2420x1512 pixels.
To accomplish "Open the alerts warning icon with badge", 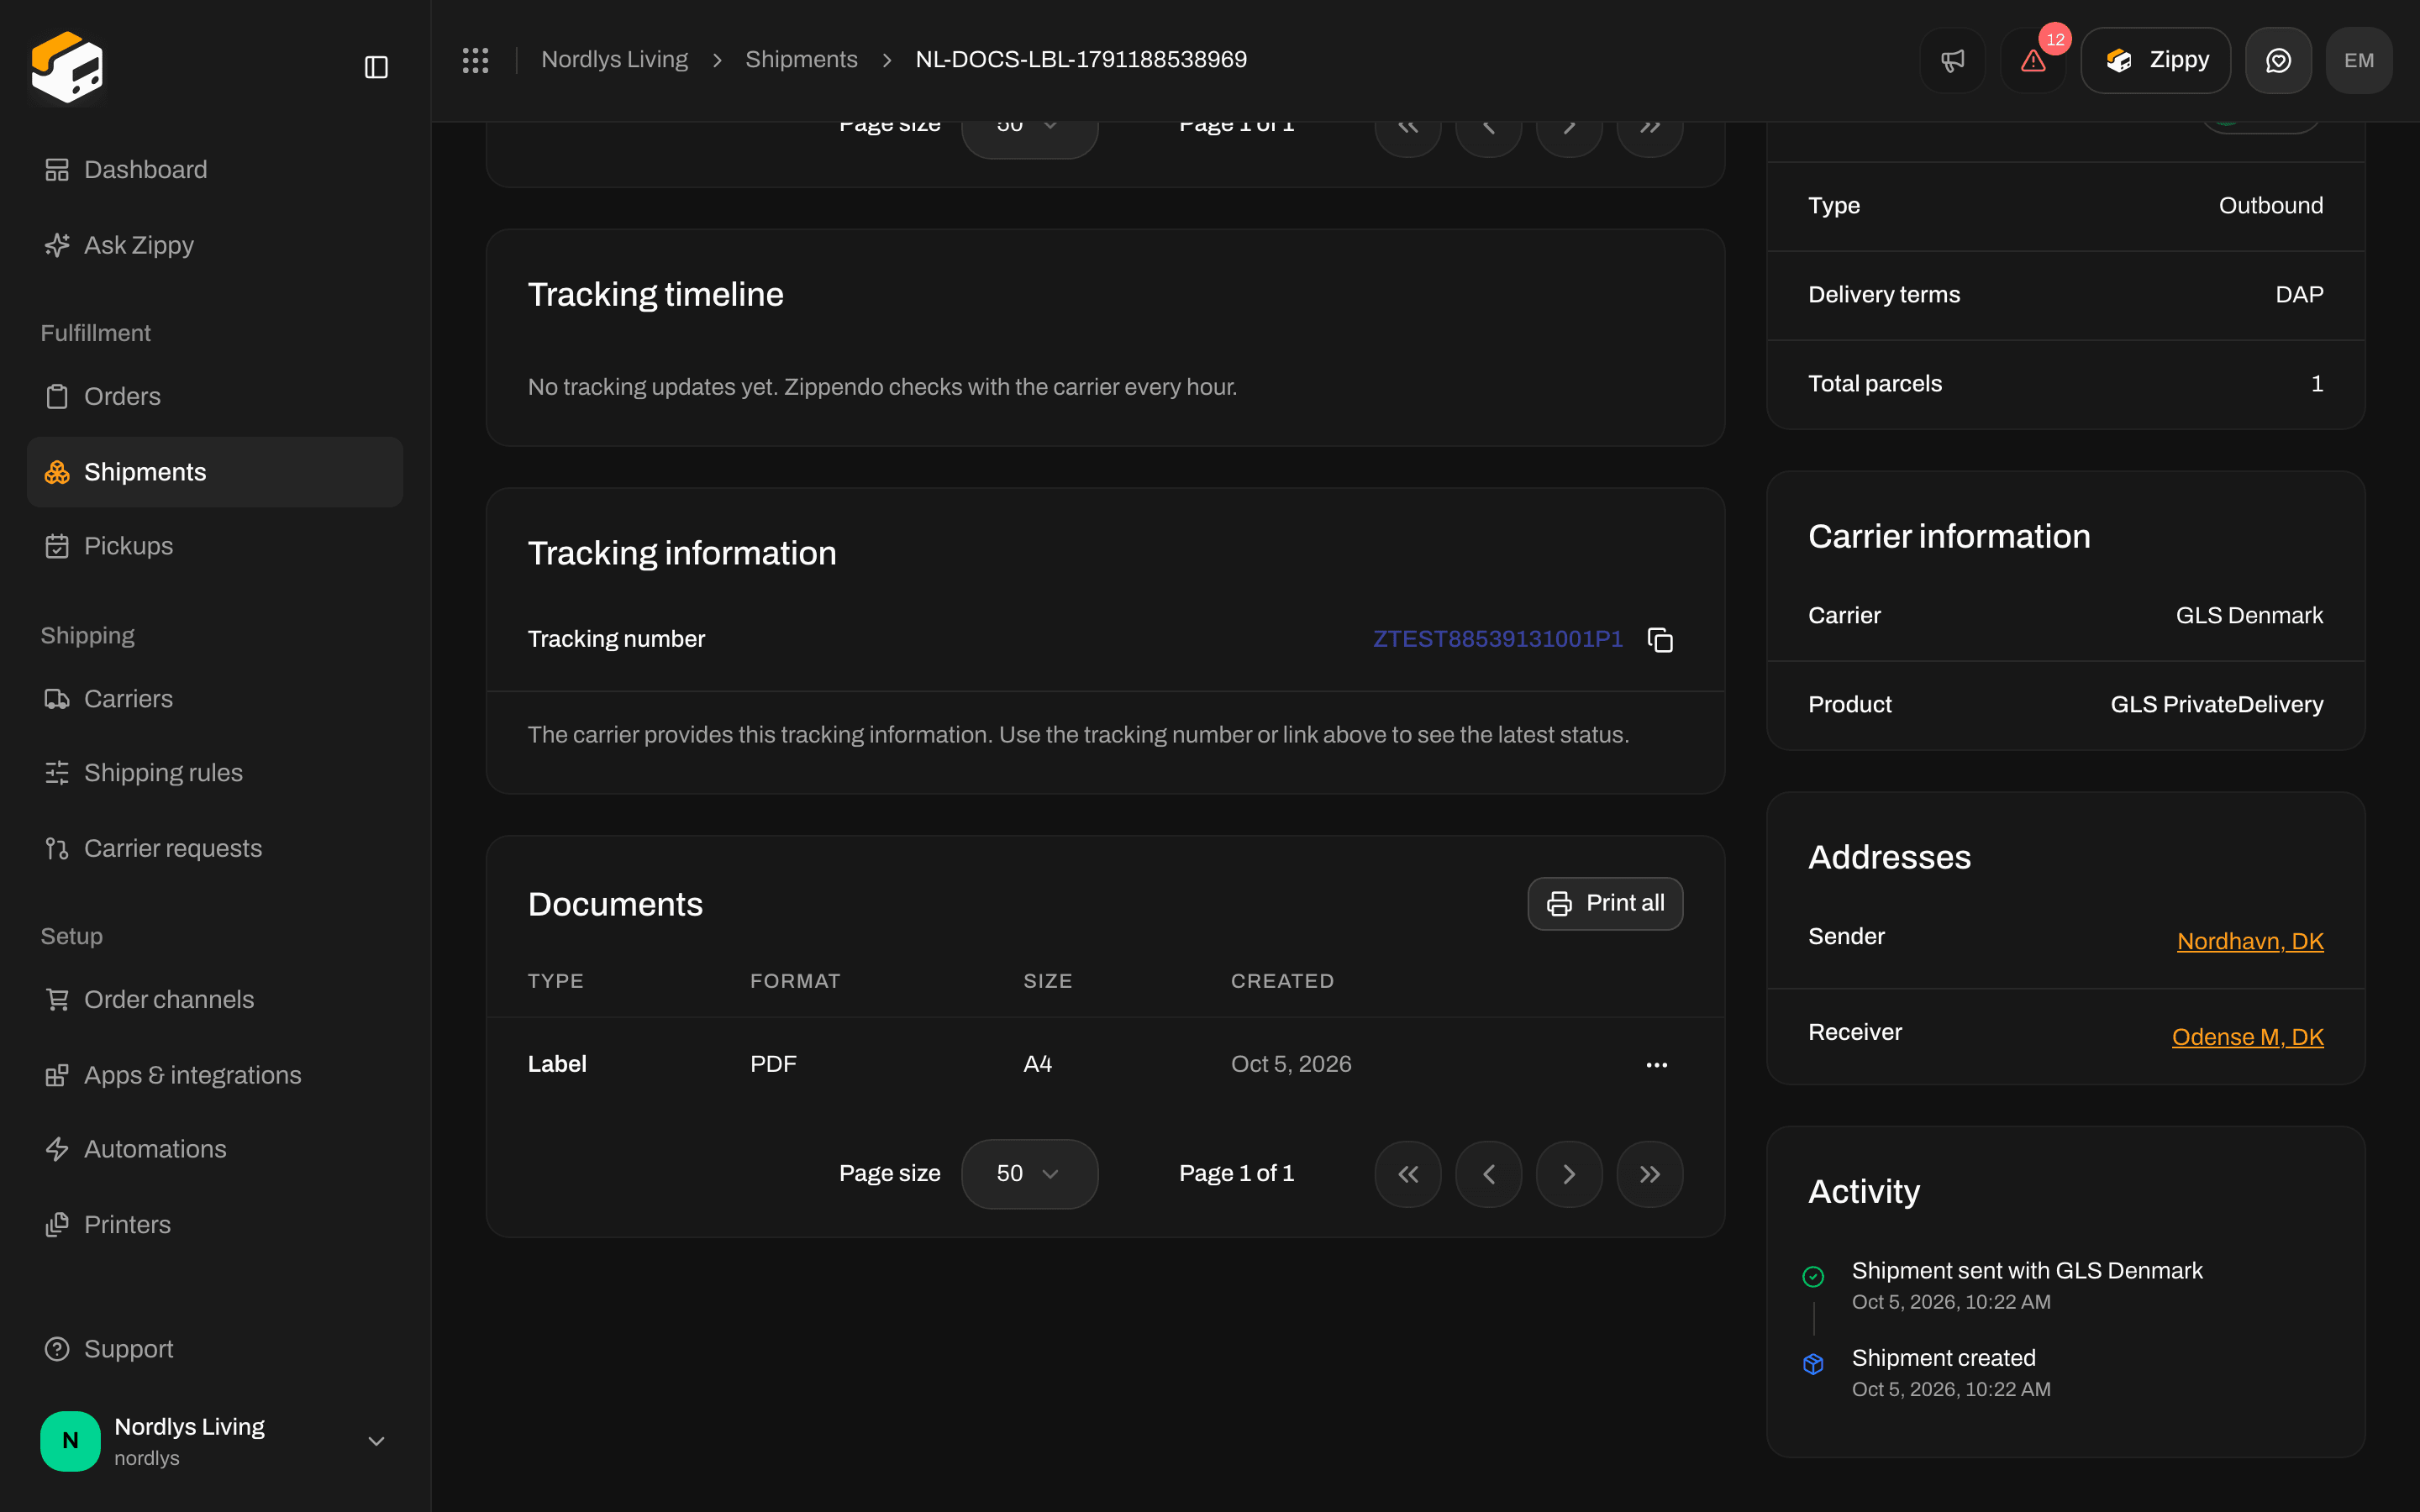I will coord(2033,60).
